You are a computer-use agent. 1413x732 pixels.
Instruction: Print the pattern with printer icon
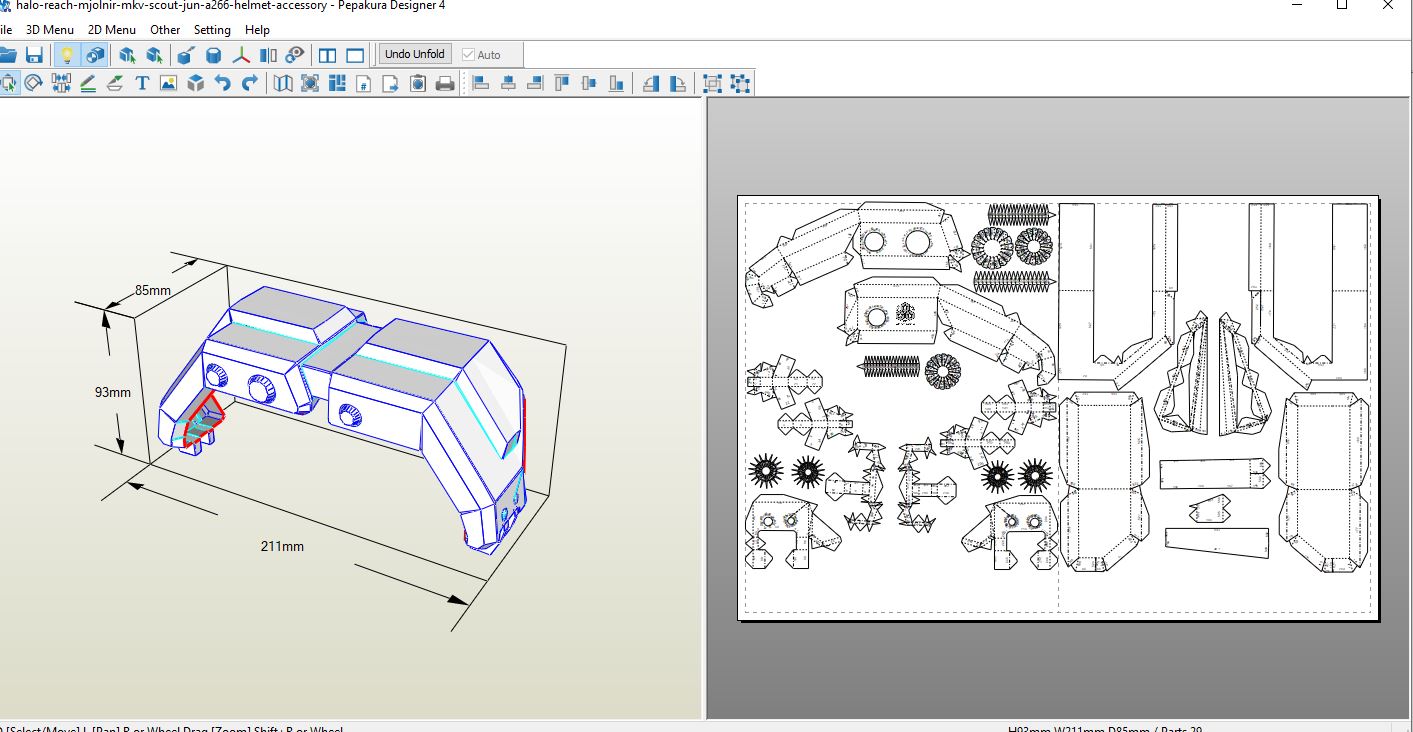click(445, 83)
